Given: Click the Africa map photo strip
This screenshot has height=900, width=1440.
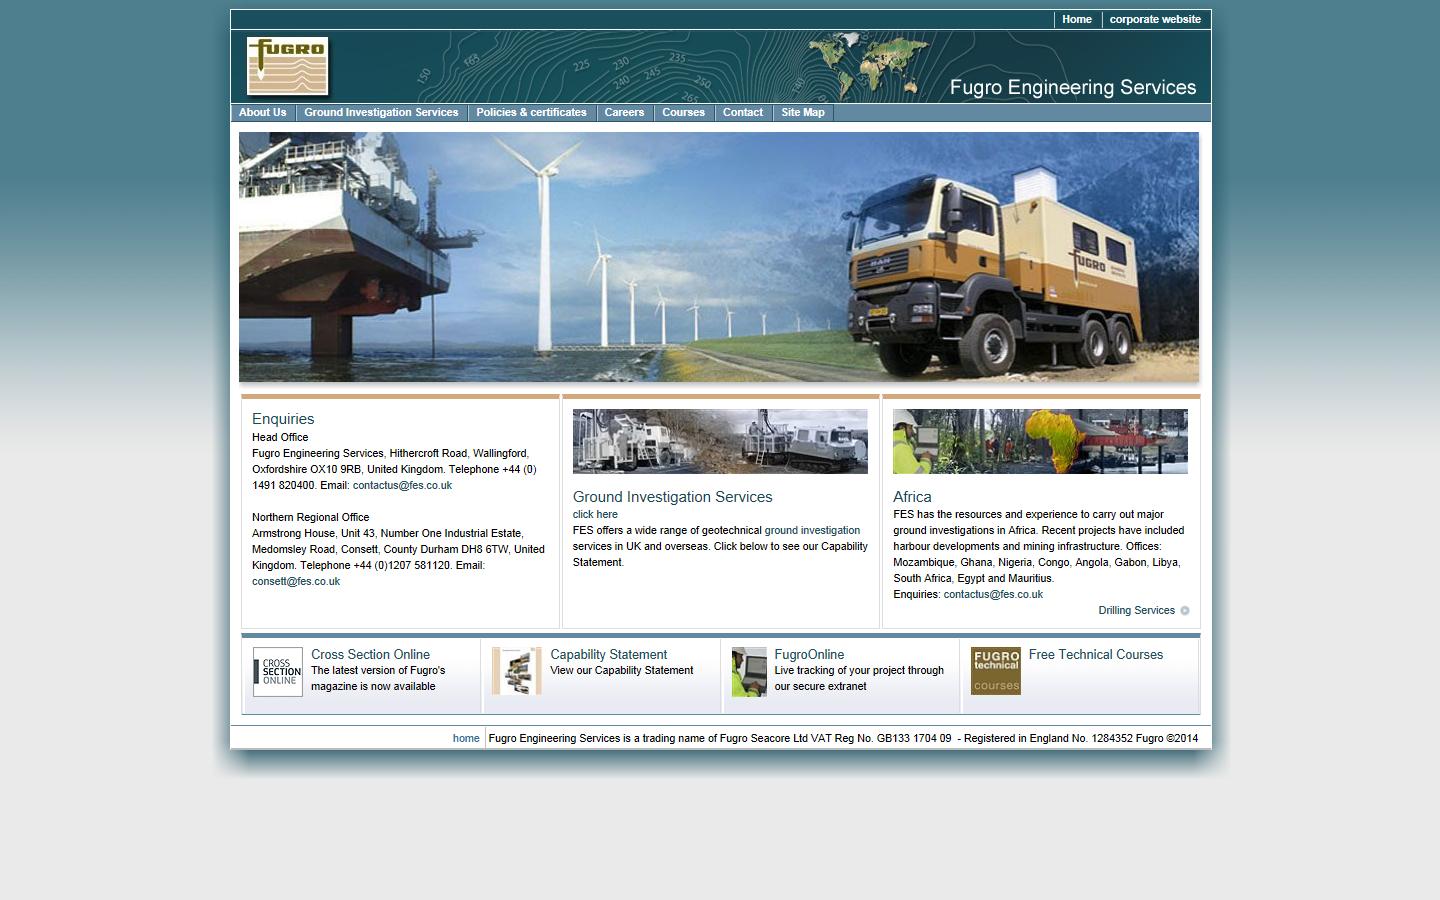Looking at the screenshot, I should (x=1040, y=441).
